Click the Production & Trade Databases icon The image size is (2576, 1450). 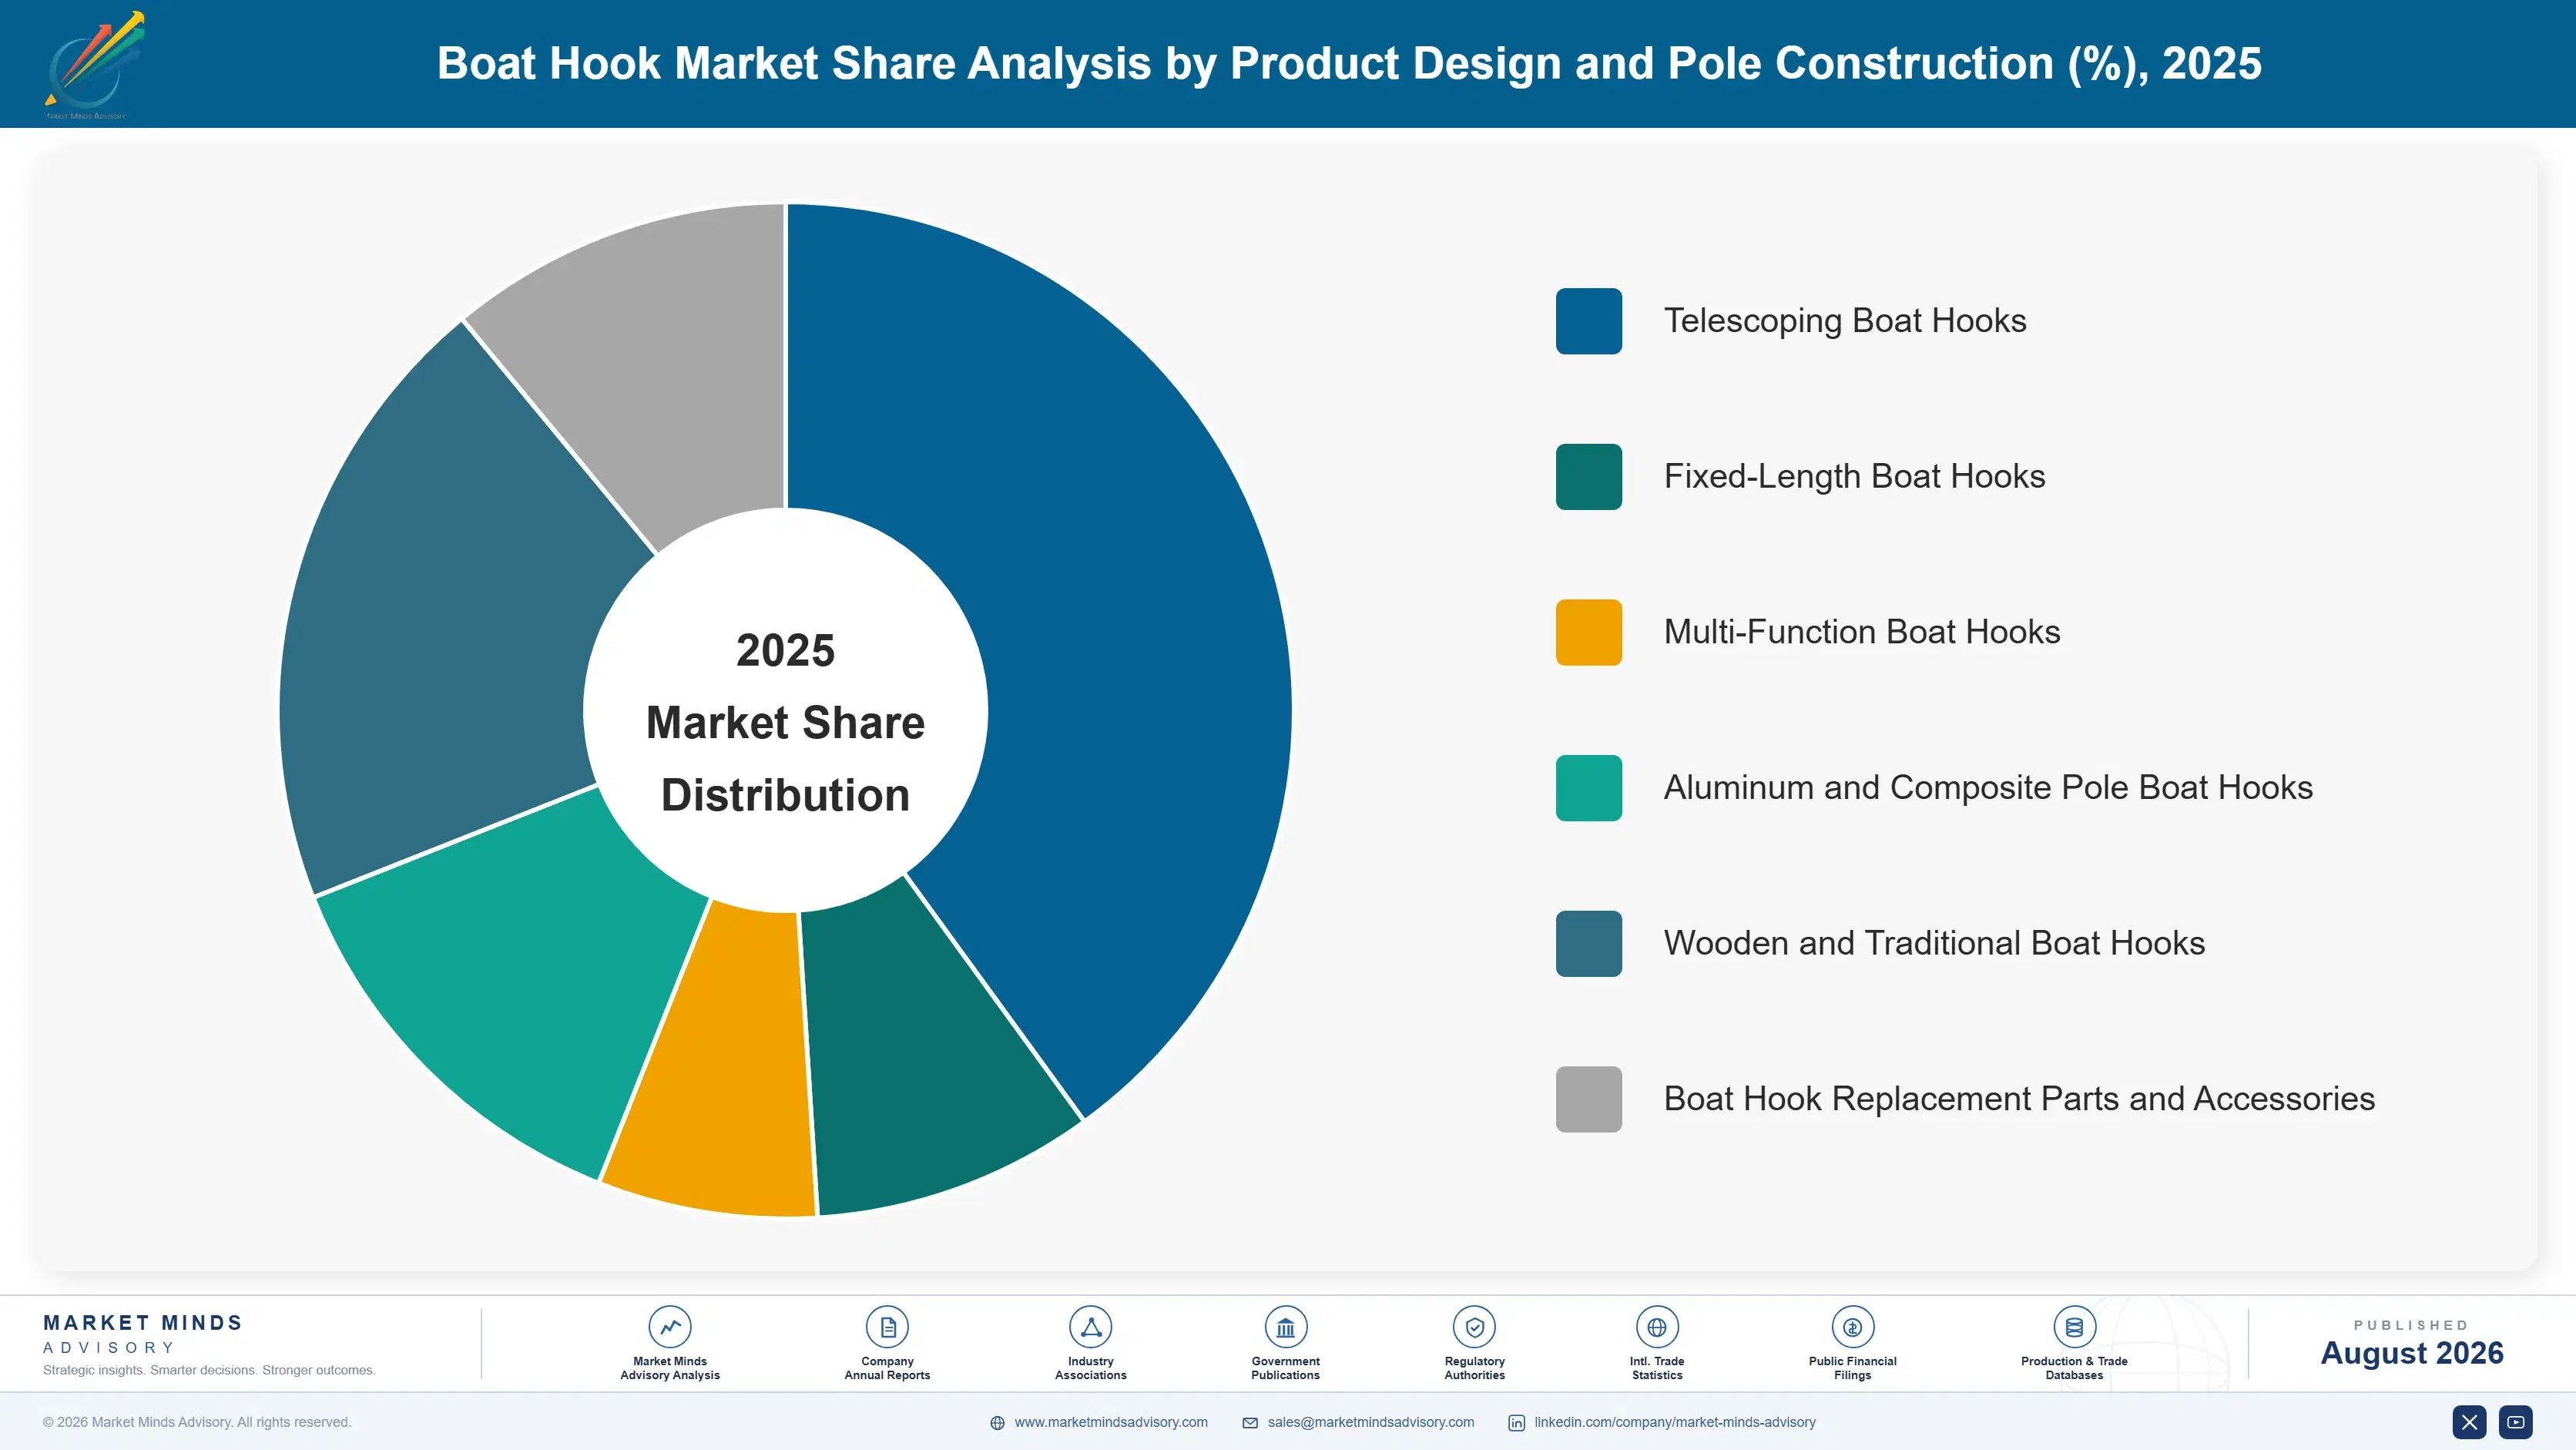tap(2074, 1327)
